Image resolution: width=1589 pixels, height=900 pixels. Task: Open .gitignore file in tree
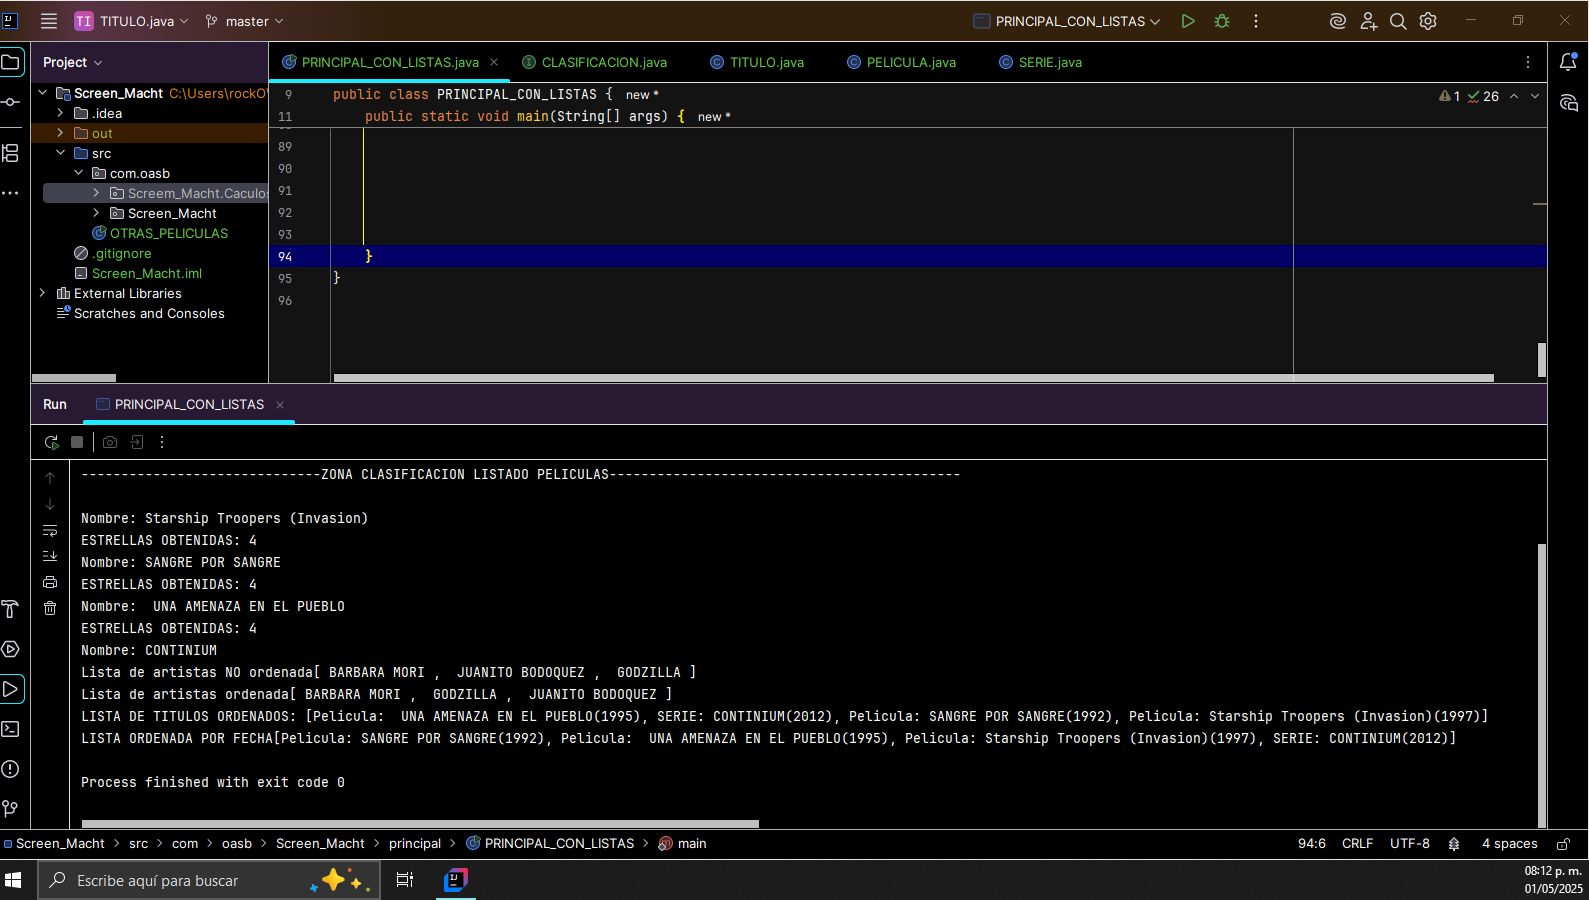click(x=113, y=253)
